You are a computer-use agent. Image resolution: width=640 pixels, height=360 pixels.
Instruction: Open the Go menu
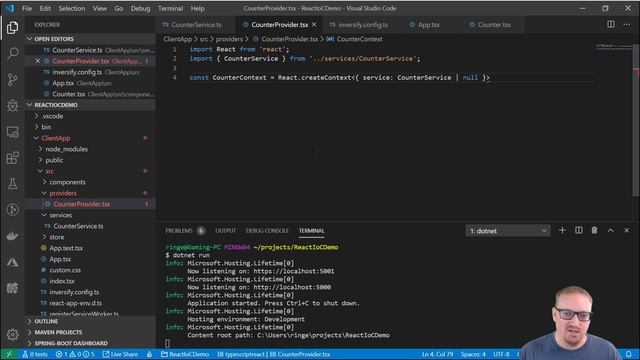tap(118, 8)
